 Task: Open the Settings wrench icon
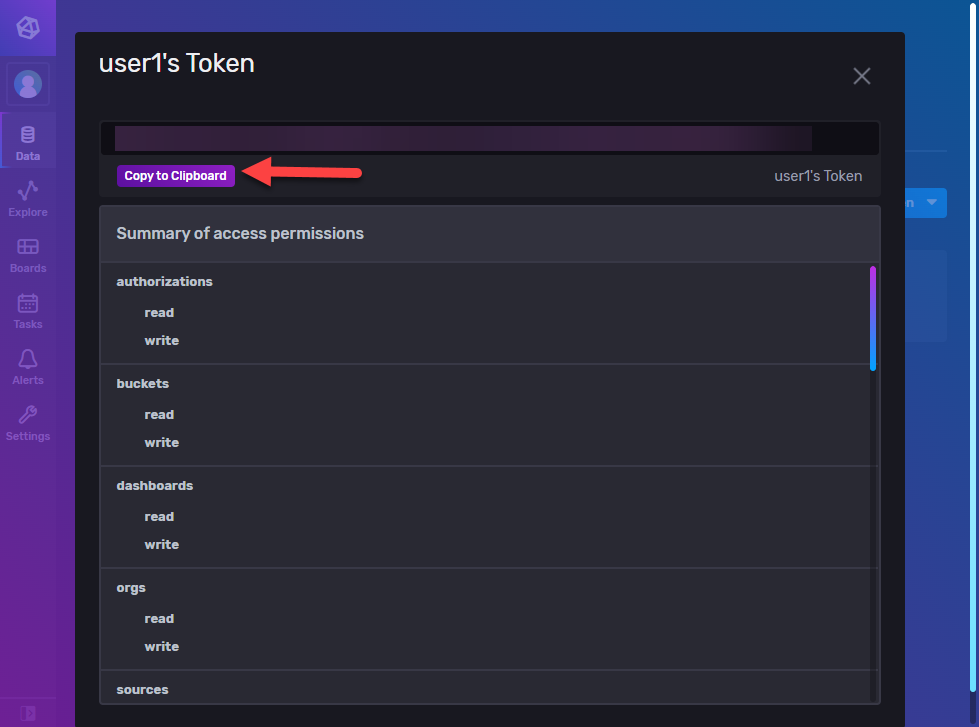[x=27, y=418]
